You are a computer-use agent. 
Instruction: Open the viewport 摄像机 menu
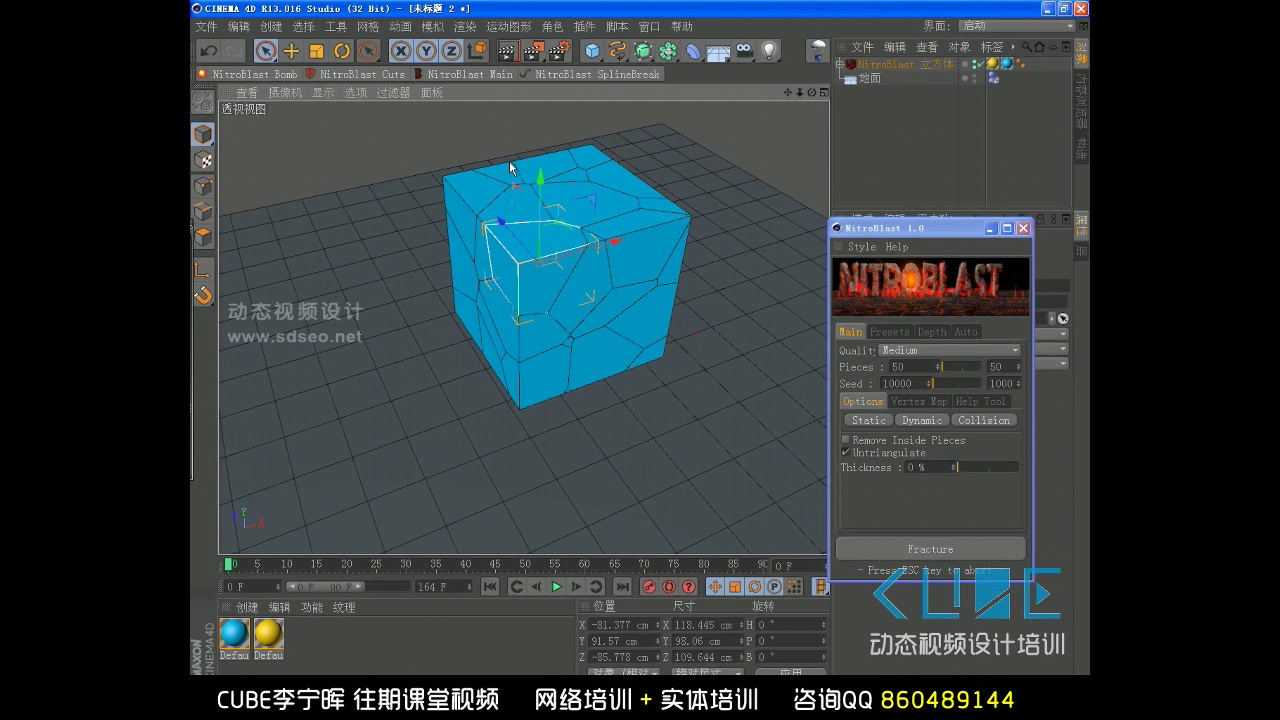click(x=285, y=93)
